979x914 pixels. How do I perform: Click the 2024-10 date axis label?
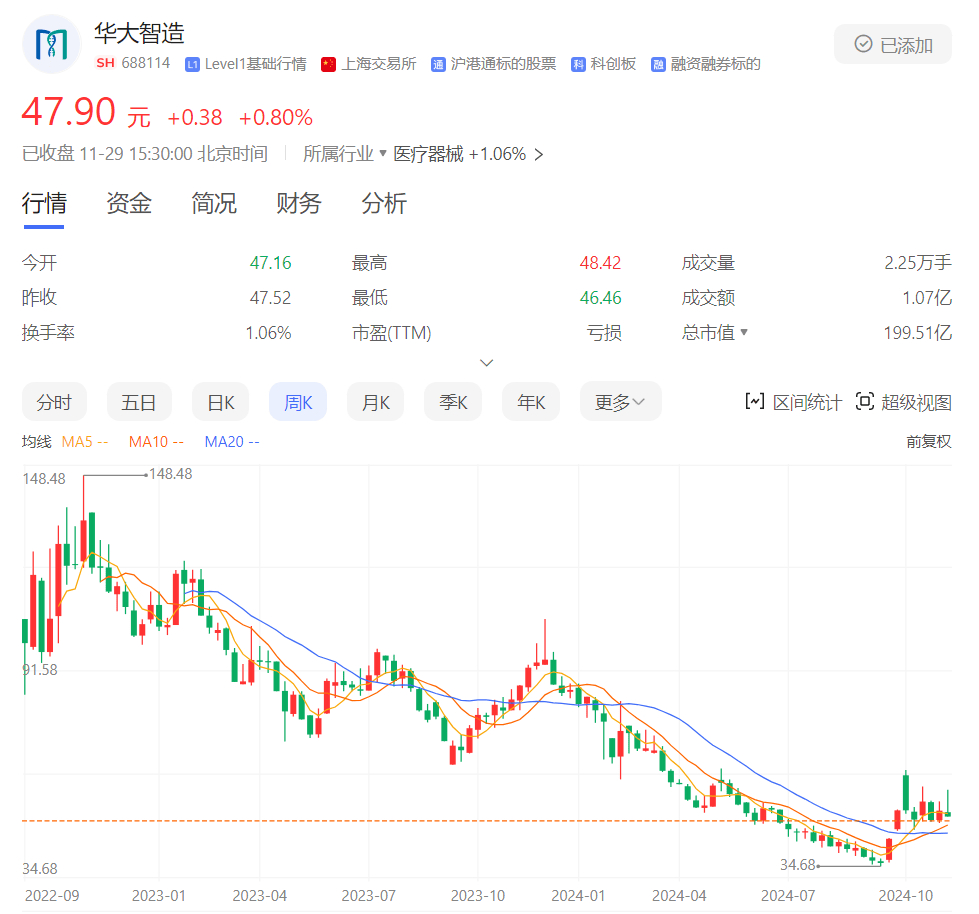905,896
